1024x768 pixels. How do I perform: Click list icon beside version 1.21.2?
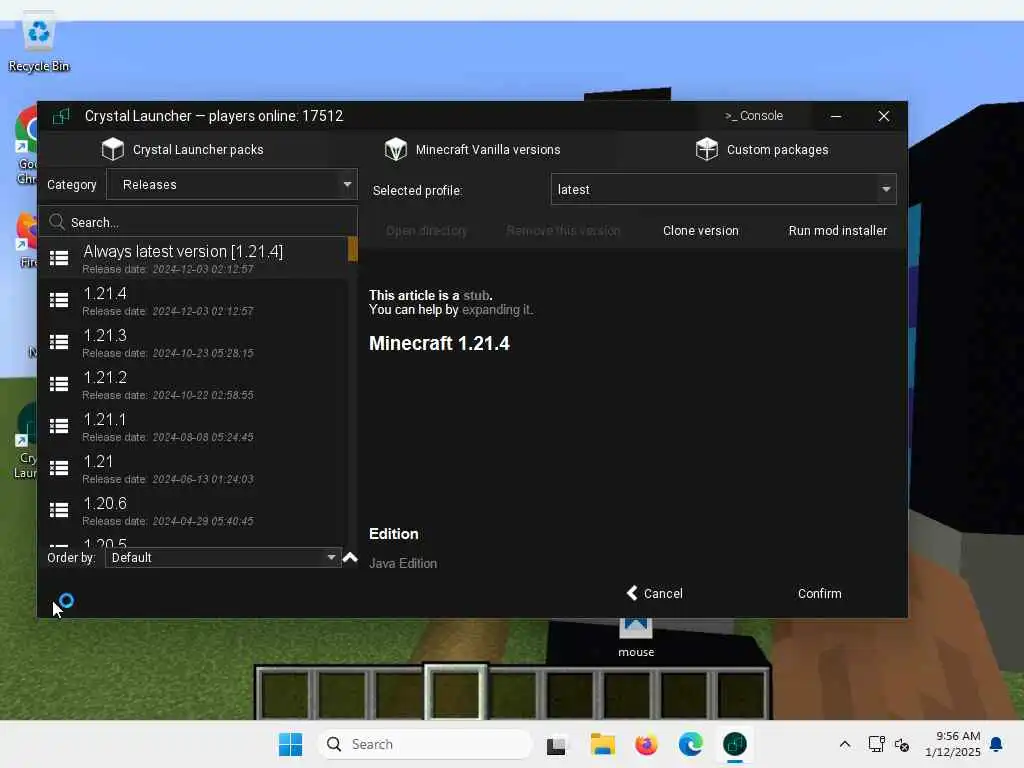[x=59, y=384]
